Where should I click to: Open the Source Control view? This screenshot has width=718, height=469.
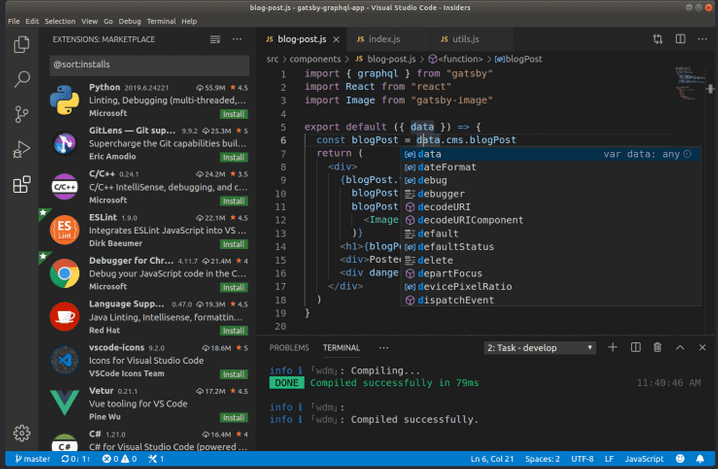(x=21, y=115)
